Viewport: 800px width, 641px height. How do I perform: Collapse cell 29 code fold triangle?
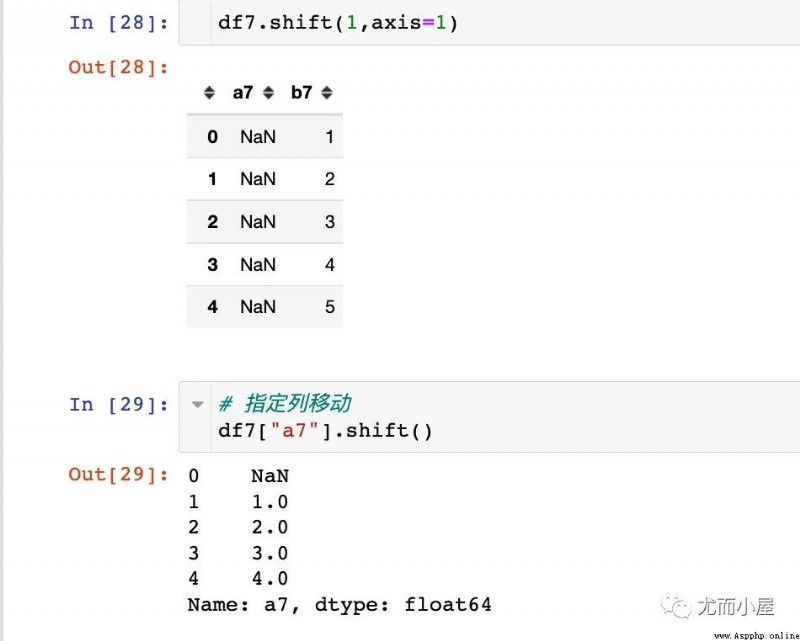(197, 404)
